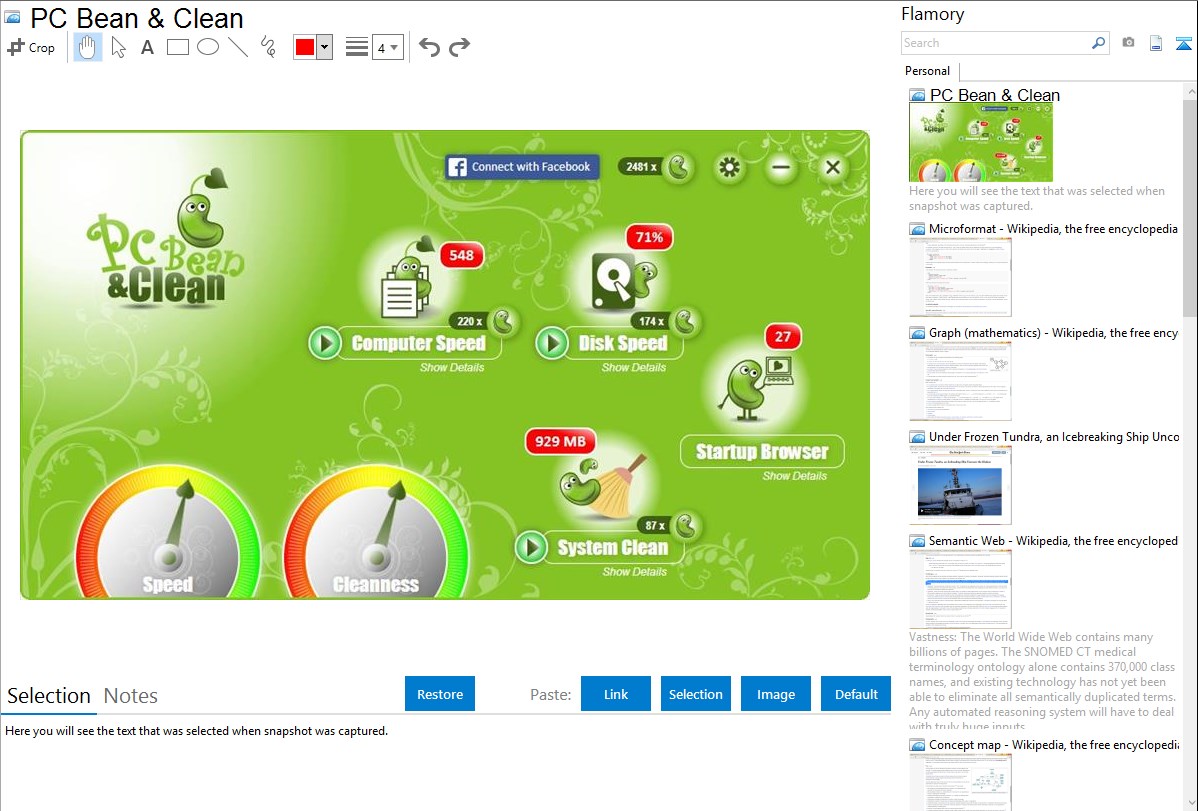
Task: Click the Startup Browser bean laptop icon
Action: click(758, 390)
